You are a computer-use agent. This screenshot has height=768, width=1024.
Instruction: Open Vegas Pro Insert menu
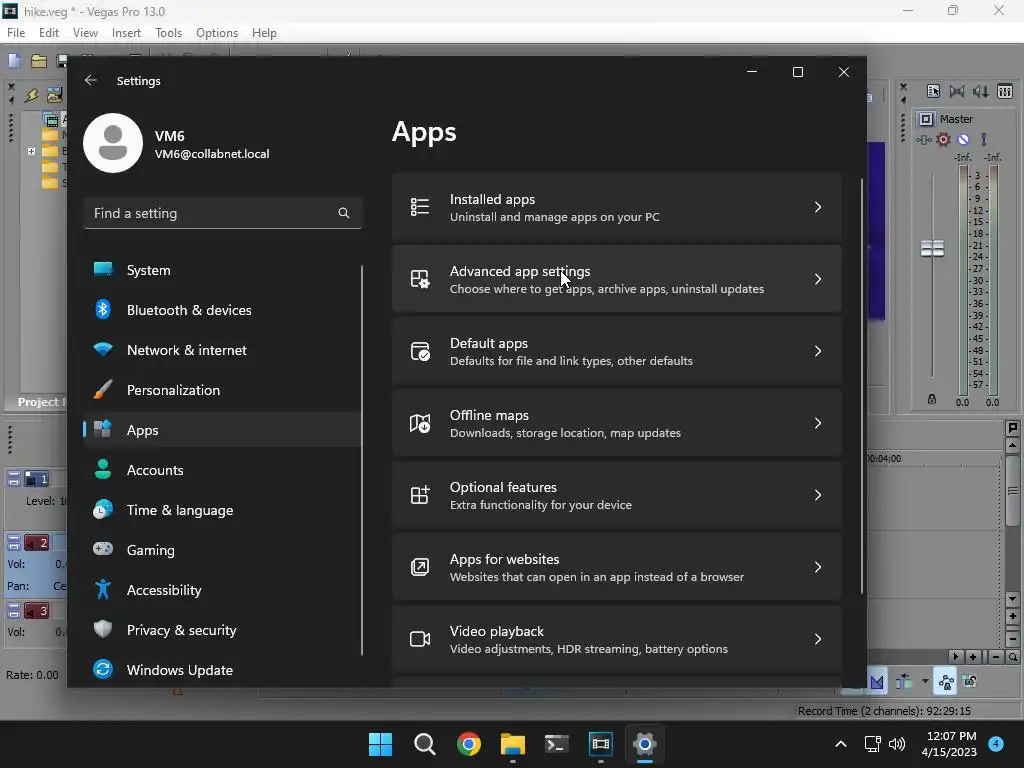point(126,33)
